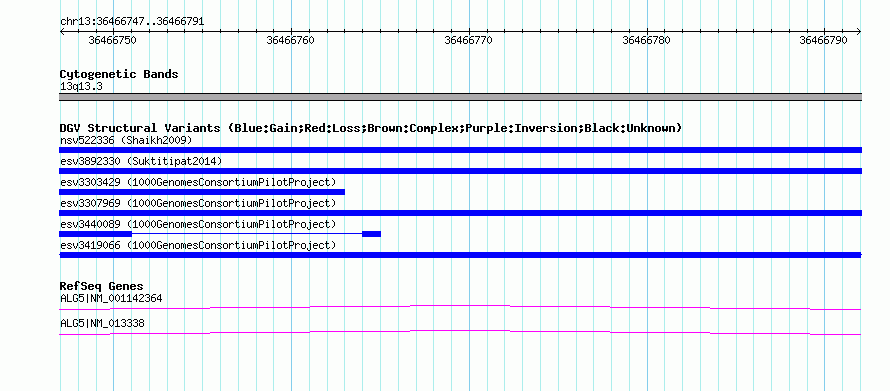The image size is (890, 391).
Task: Select the DGV Structural Variants track title
Action: [x=371, y=128]
